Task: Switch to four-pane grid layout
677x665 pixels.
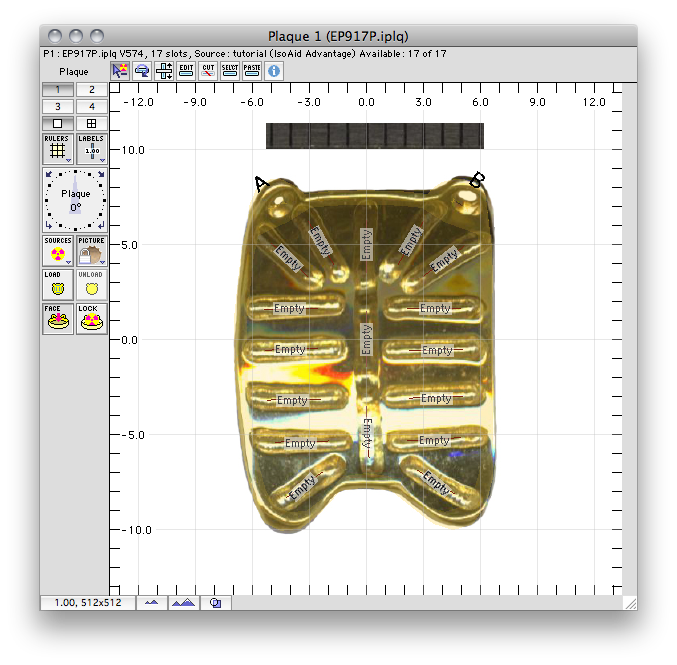Action: [x=92, y=124]
